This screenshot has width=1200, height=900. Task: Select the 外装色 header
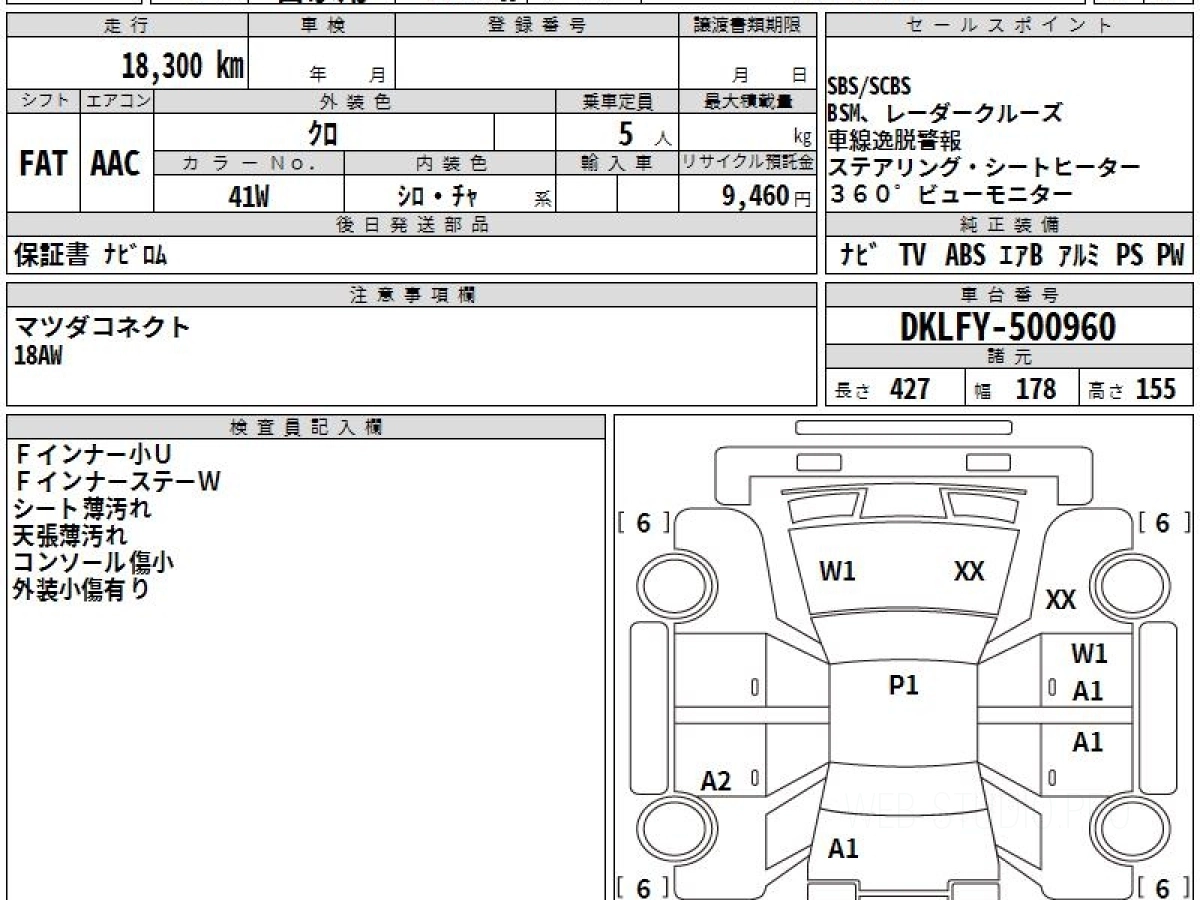(355, 101)
